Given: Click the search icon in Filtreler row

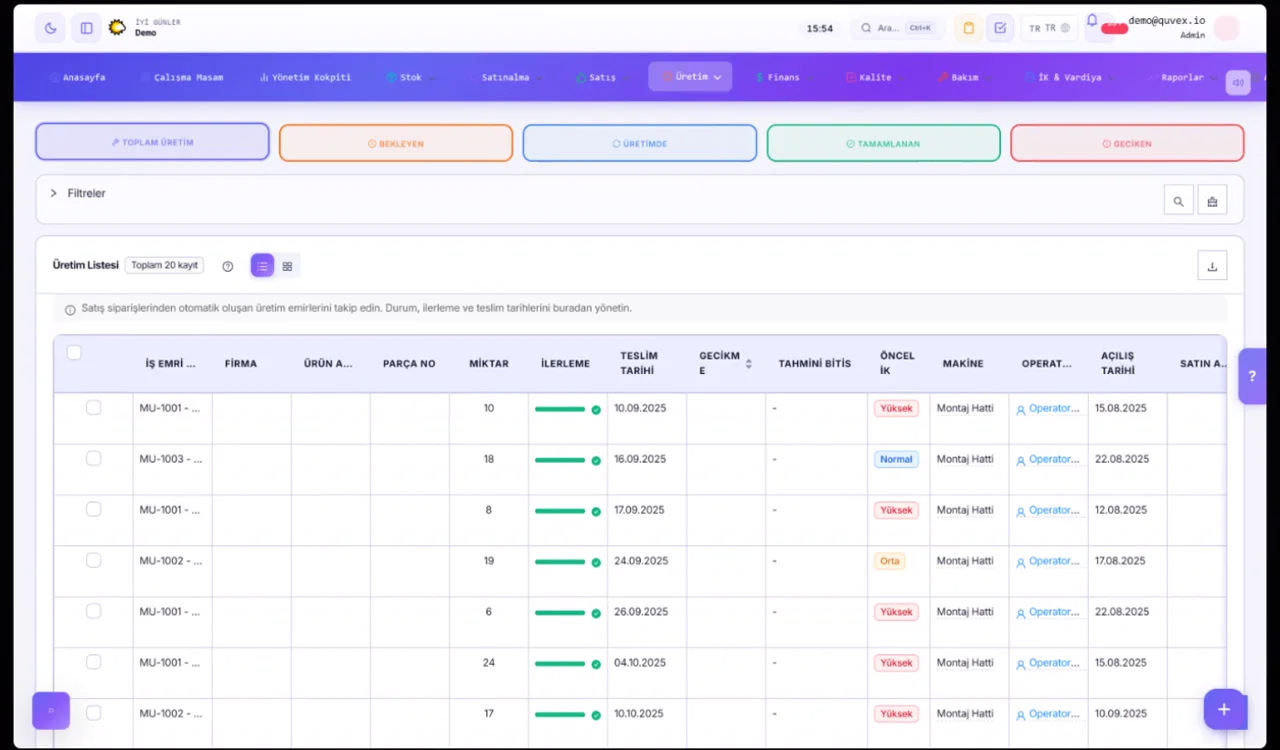Looking at the screenshot, I should point(1179,201).
